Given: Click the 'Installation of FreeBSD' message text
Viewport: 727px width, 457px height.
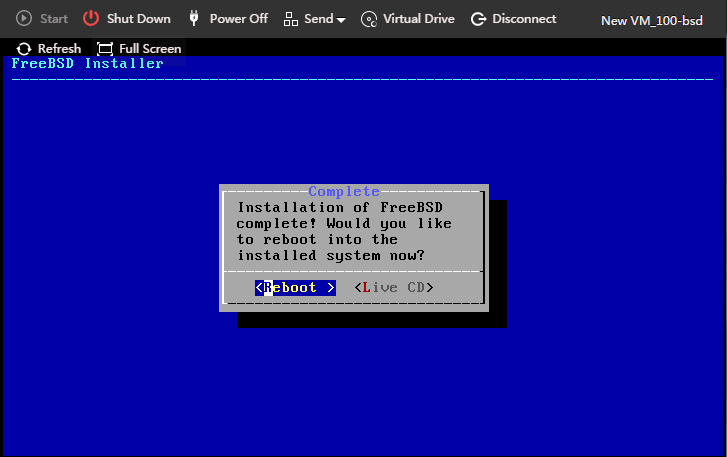Looking at the screenshot, I should coord(340,207).
